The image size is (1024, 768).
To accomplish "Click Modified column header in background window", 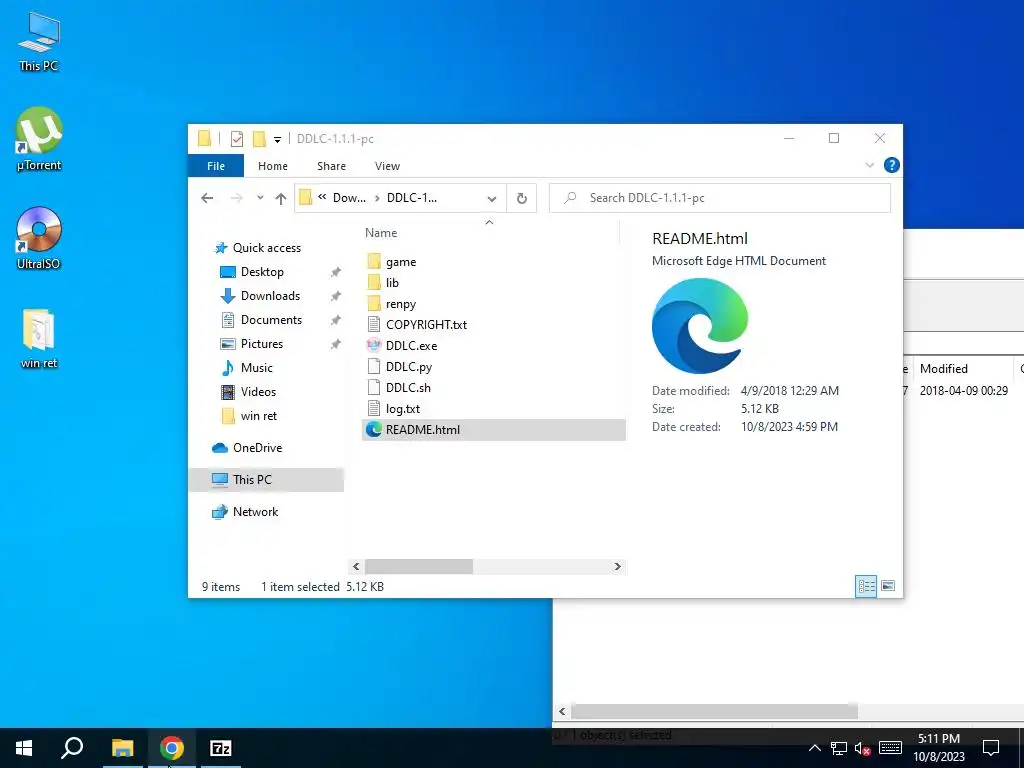I will pyautogui.click(x=944, y=369).
